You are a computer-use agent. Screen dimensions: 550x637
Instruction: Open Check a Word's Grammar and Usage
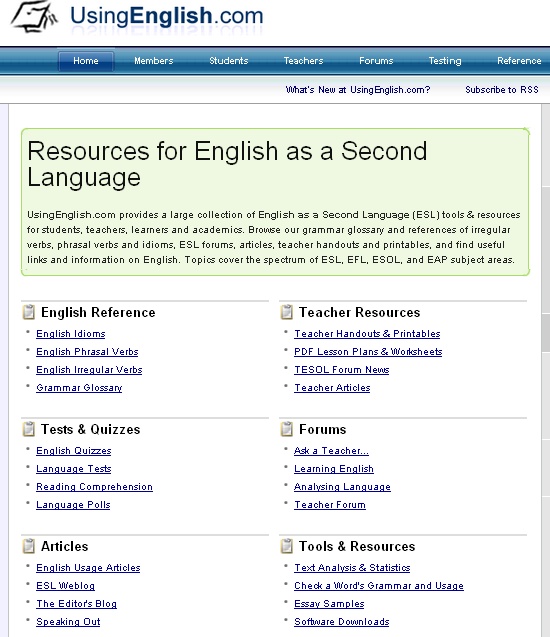[x=379, y=586]
